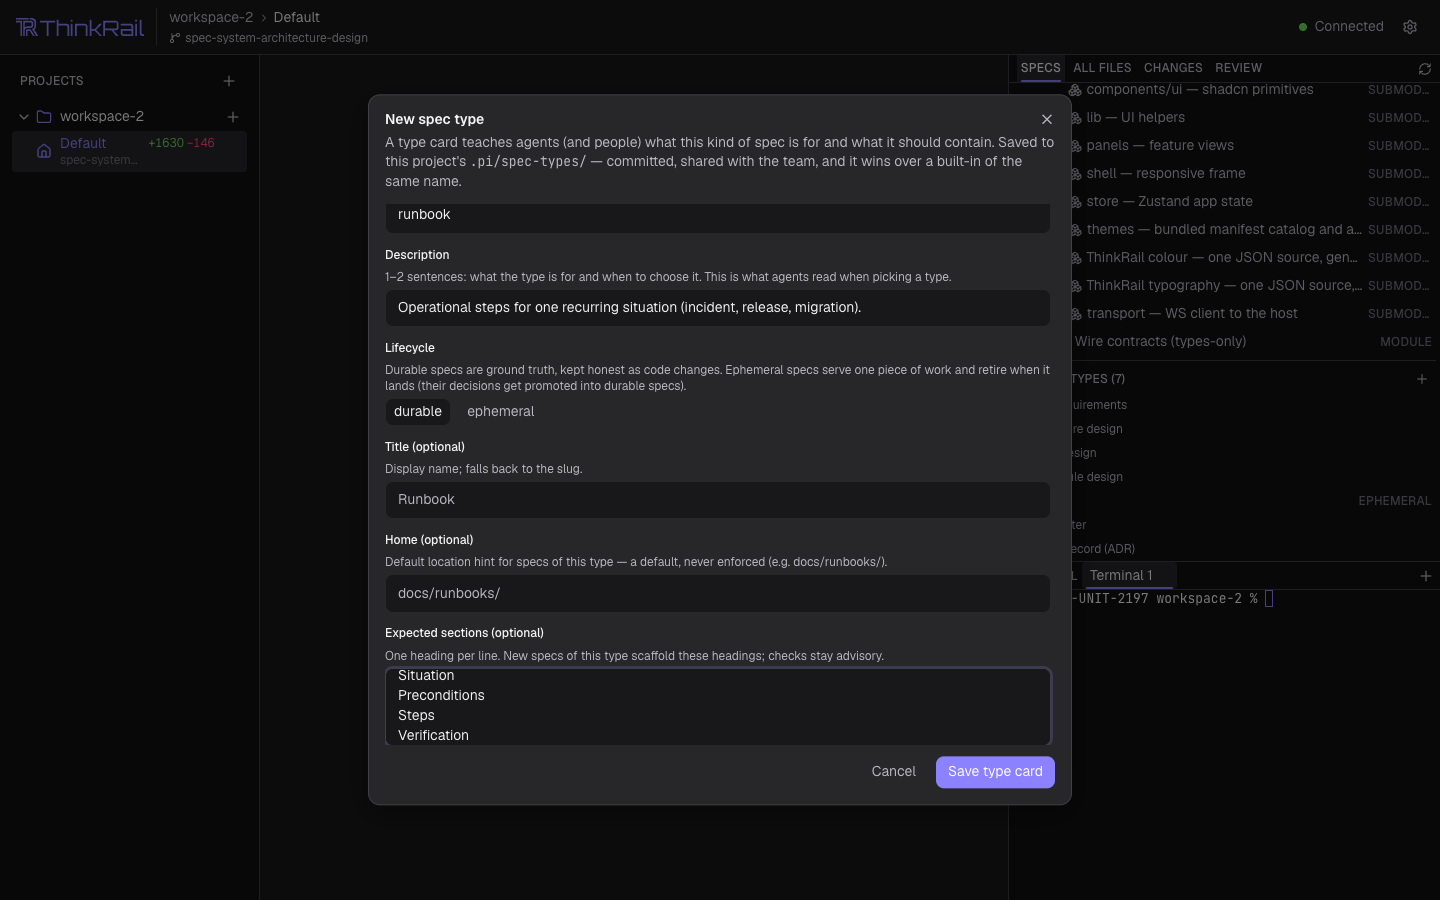Click the MODULE tag on Wire contracts
The image size is (1440, 900).
(1406, 342)
